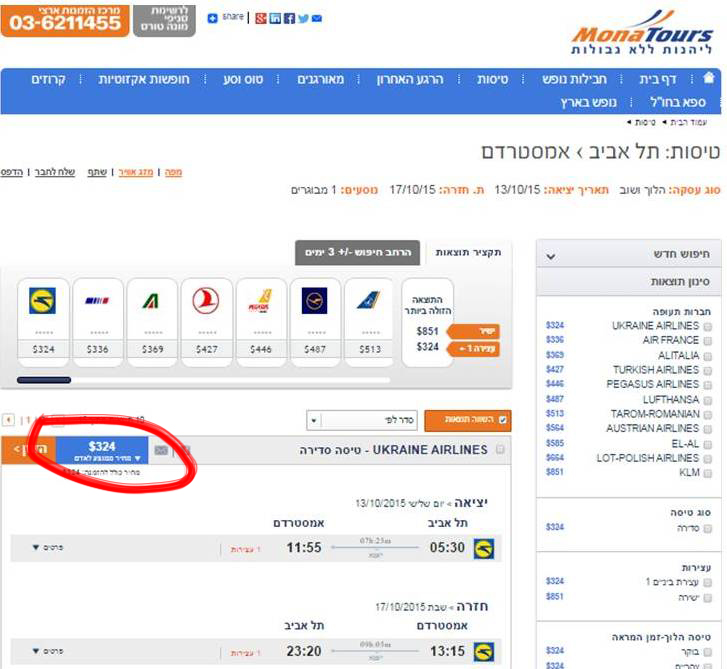The image size is (727, 669).
Task: Check the TAROM-ROMANIAN filter
Action: pos(708,415)
